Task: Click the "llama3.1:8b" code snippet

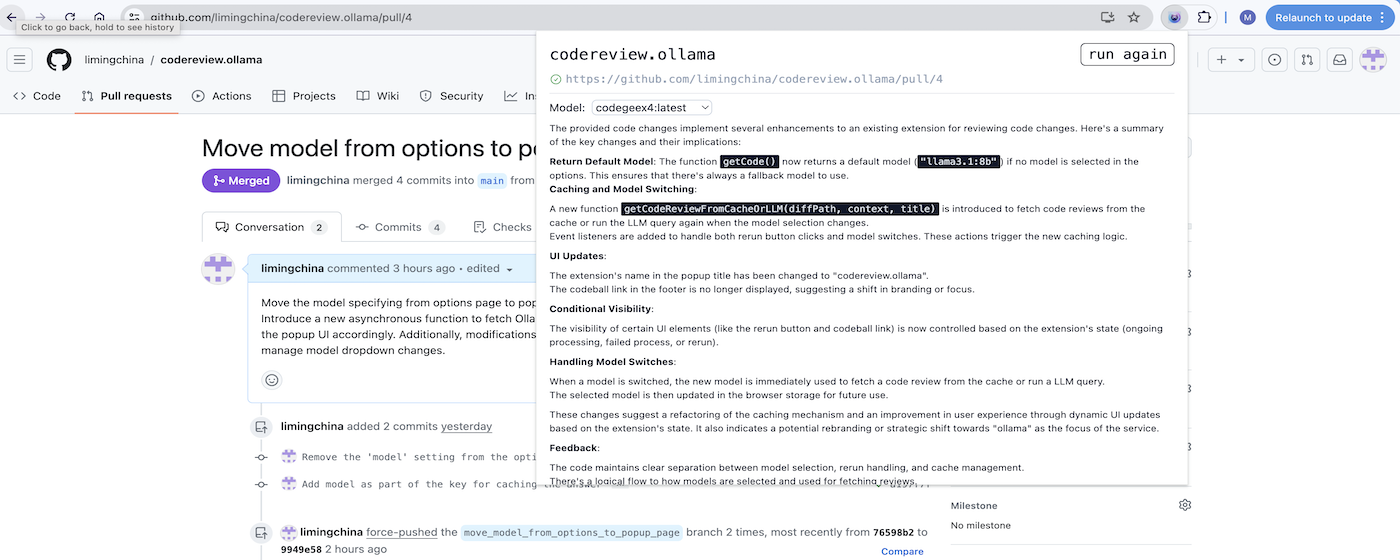Action: click(x=959, y=161)
